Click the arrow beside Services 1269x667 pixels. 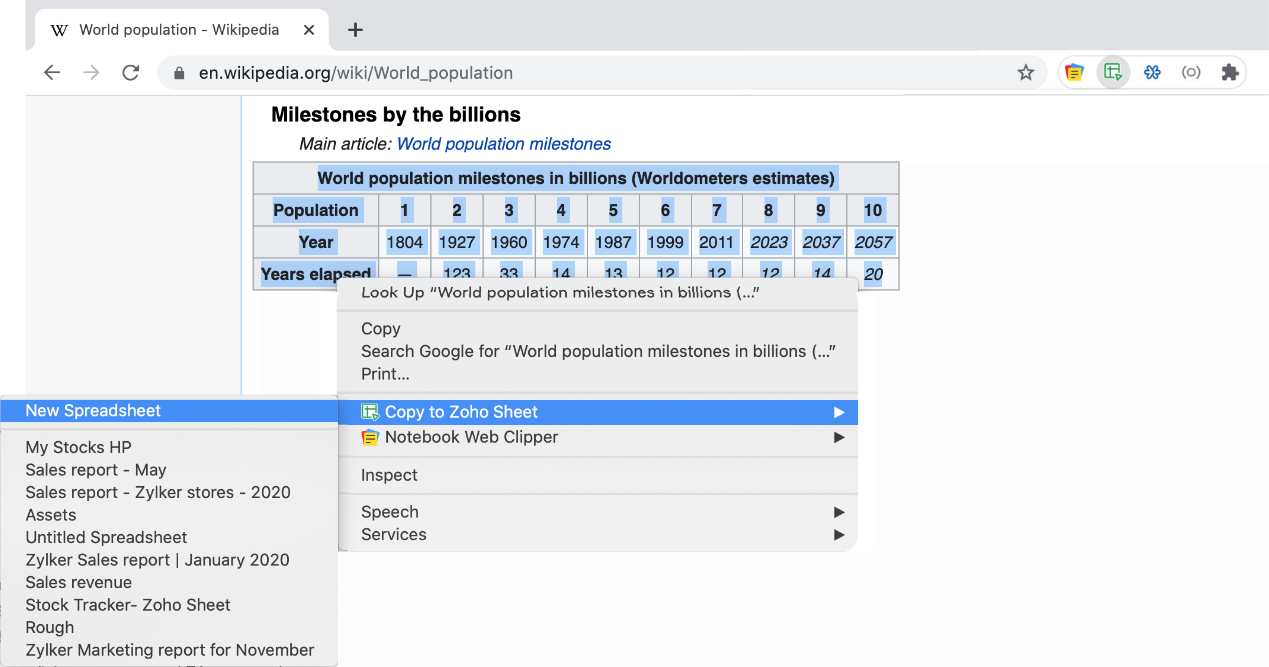[839, 535]
